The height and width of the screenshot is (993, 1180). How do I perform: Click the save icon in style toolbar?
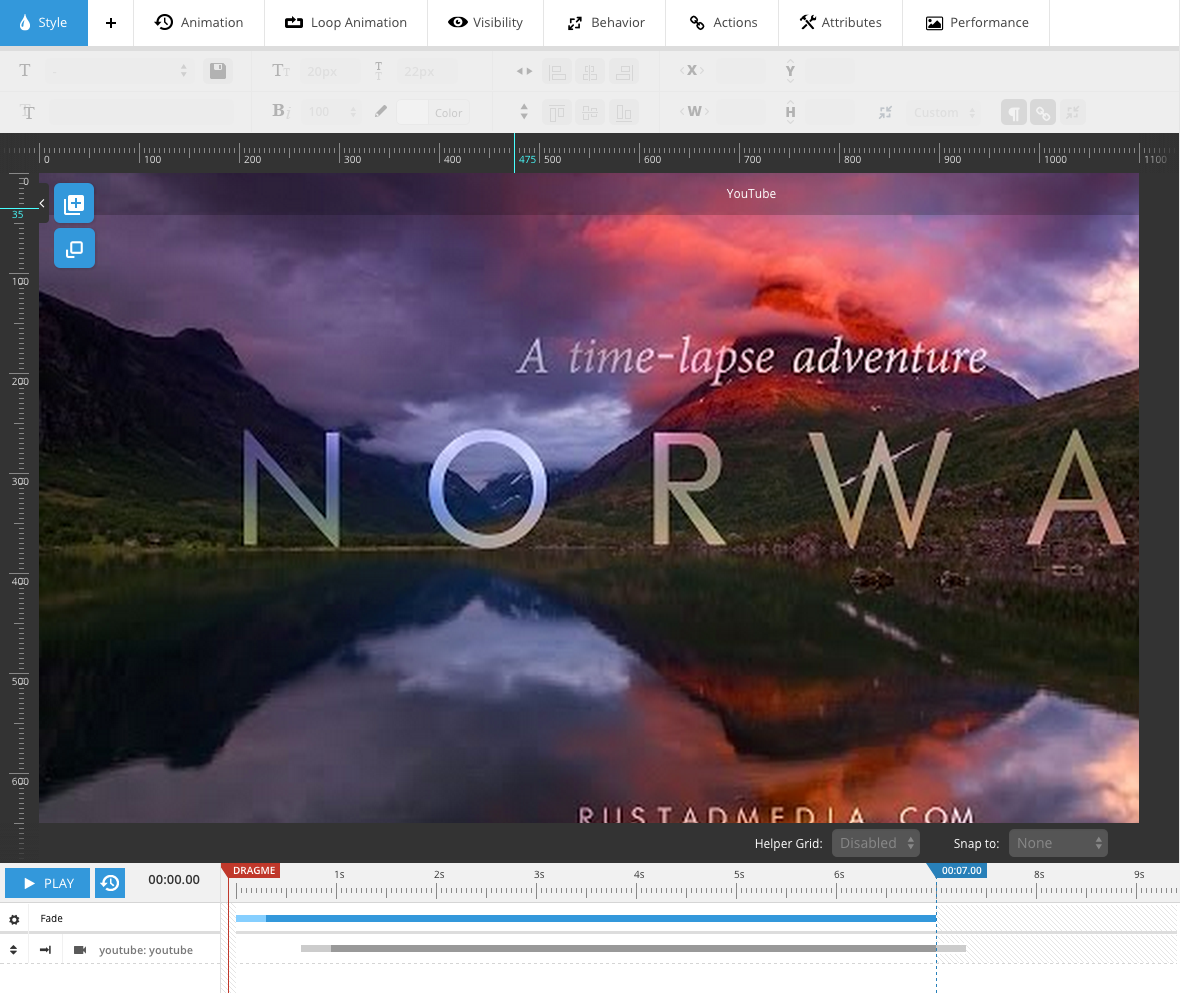click(217, 71)
